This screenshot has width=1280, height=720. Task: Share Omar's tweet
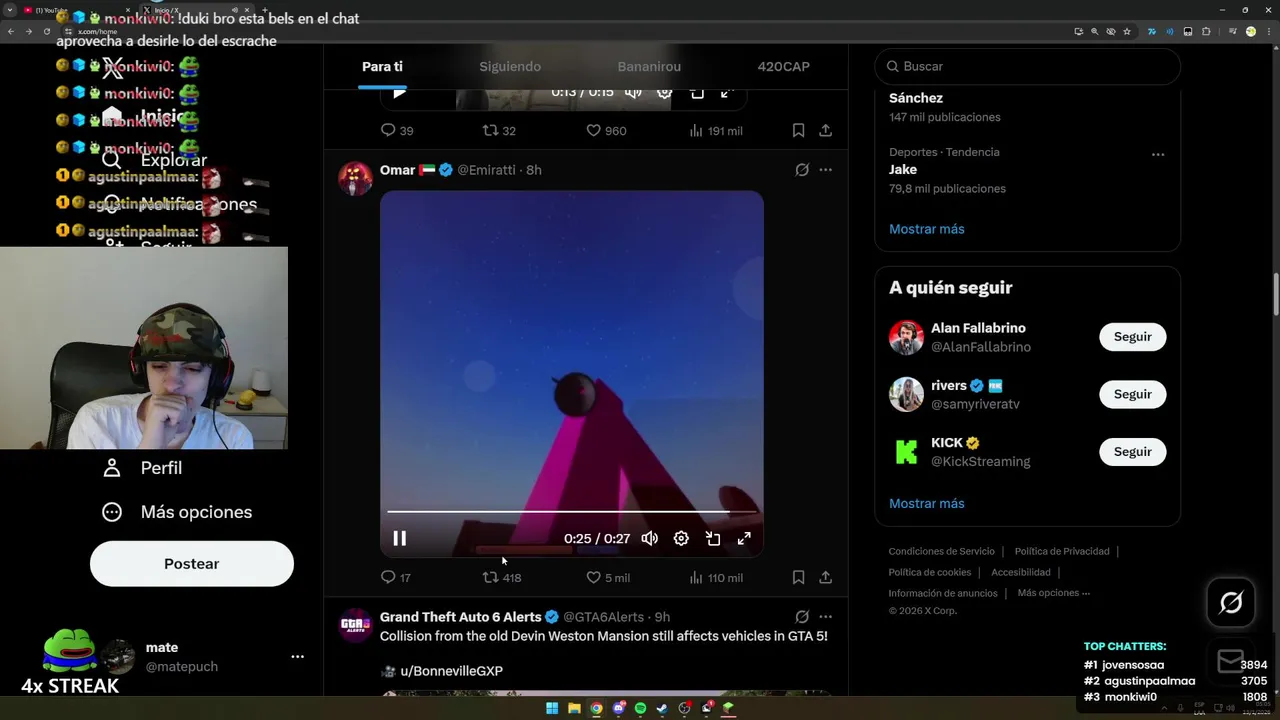click(825, 577)
